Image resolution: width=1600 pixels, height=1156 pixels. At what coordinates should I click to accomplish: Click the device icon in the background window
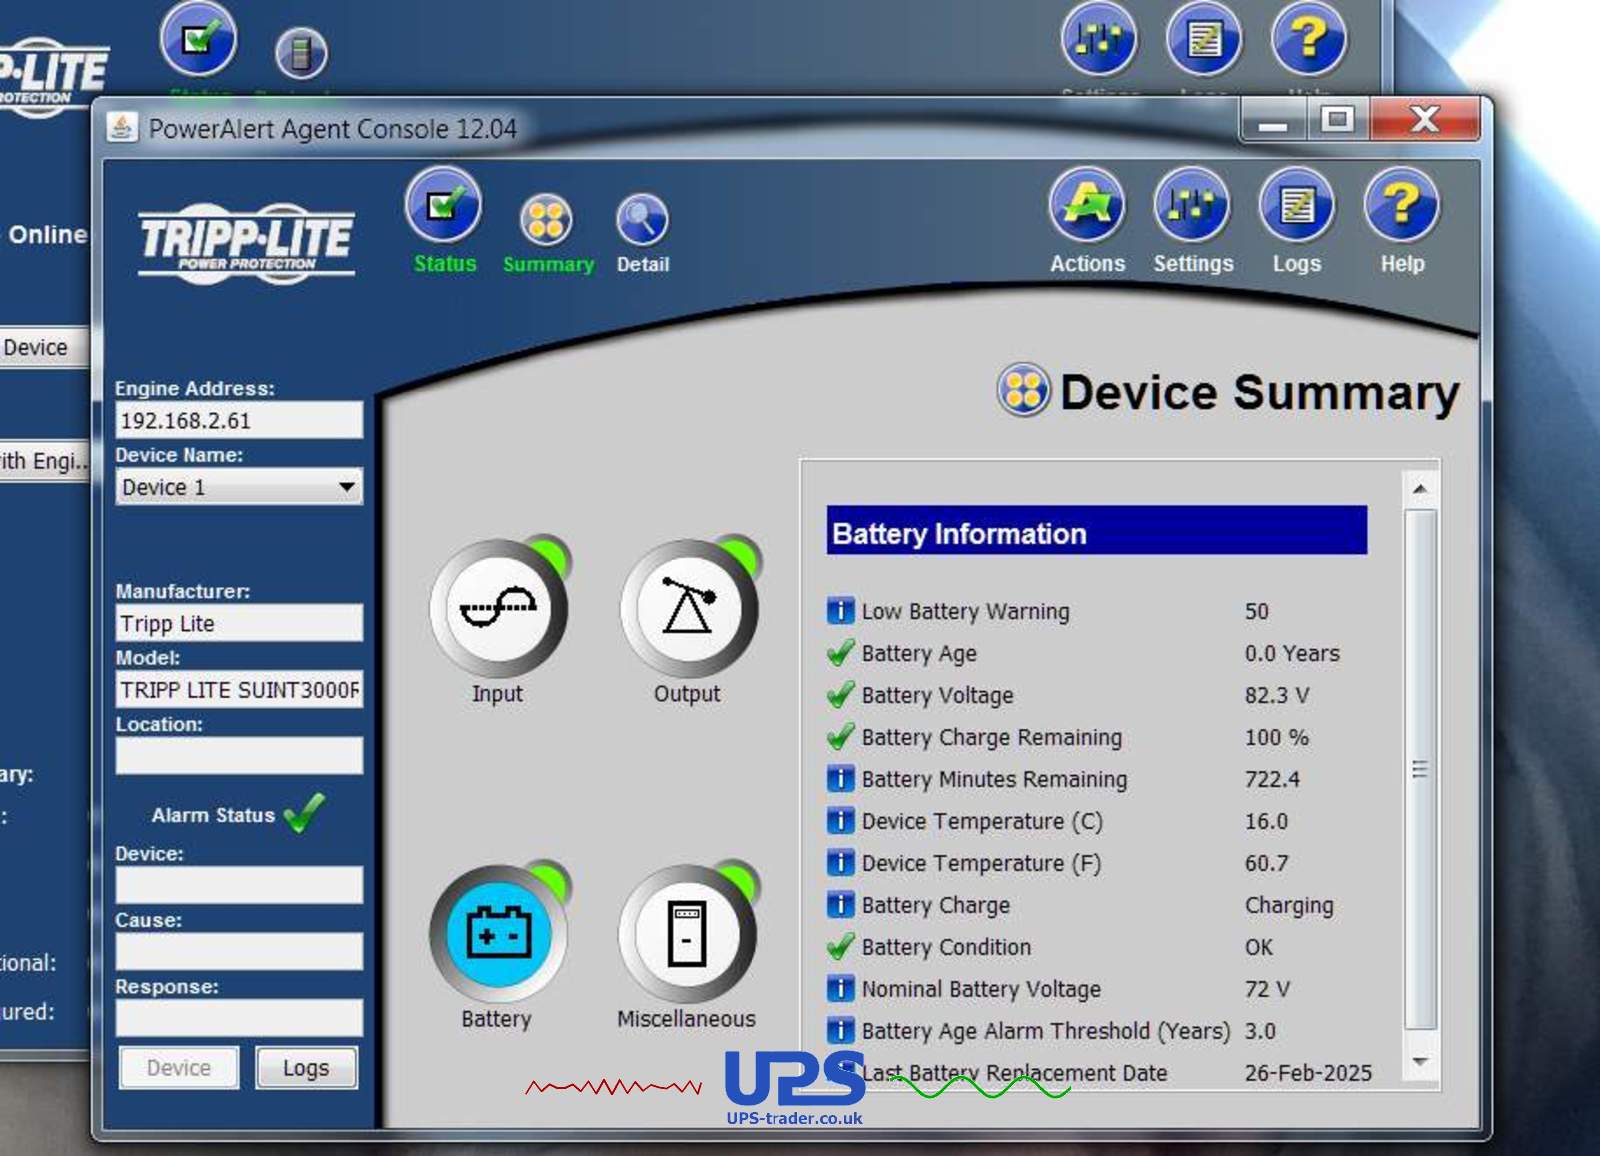pyautogui.click(x=301, y=53)
